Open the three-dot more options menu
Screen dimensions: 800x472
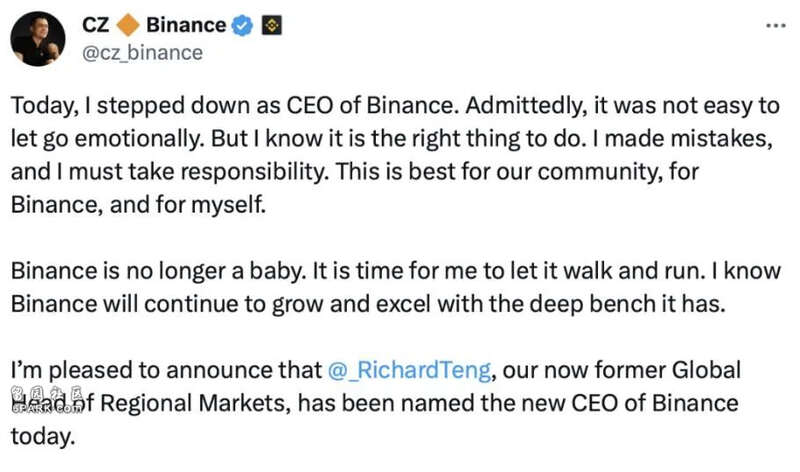coord(775,24)
